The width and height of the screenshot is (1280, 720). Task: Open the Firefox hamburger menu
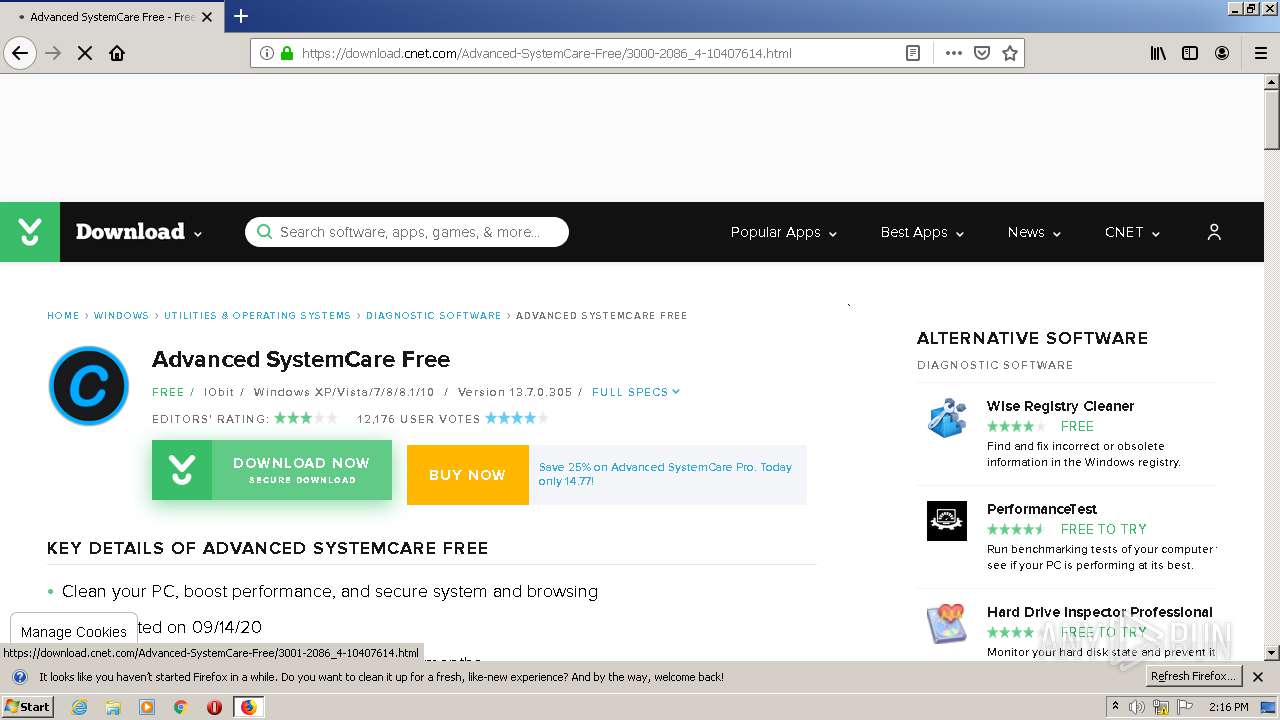pyautogui.click(x=1261, y=53)
